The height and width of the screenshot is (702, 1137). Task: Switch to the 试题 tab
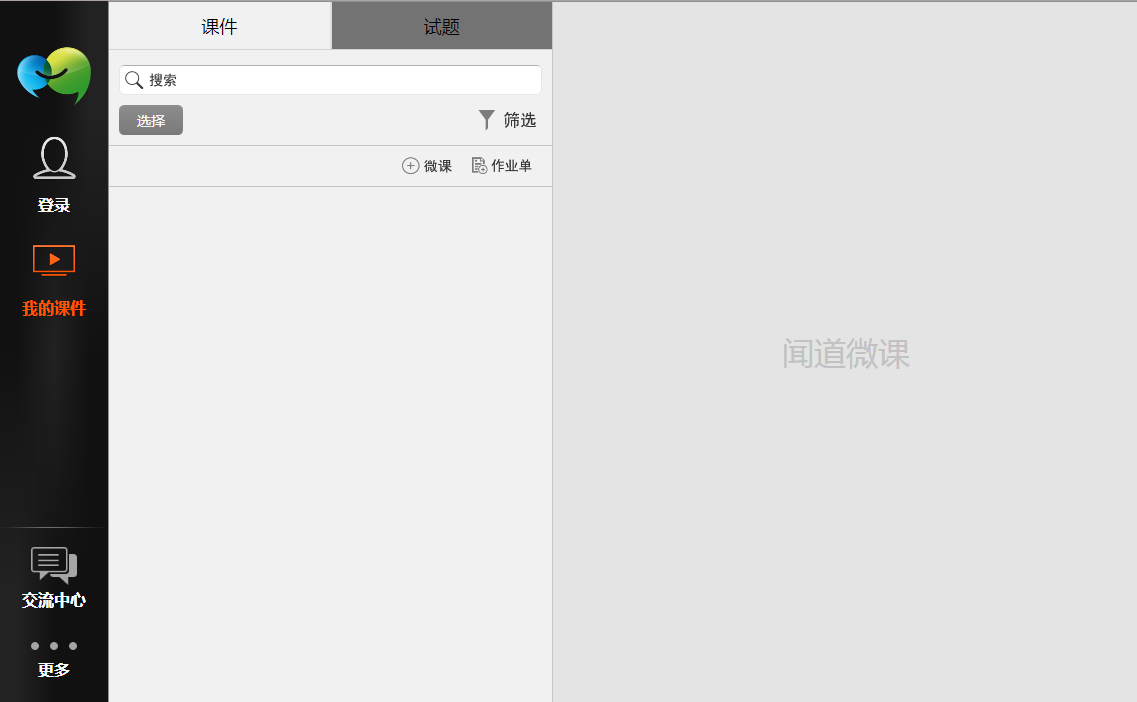pyautogui.click(x=442, y=27)
